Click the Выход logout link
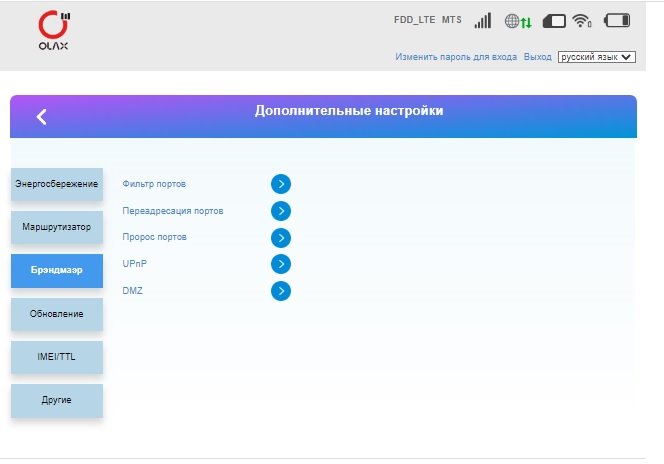Viewport: 664px width, 464px height. (x=537, y=57)
